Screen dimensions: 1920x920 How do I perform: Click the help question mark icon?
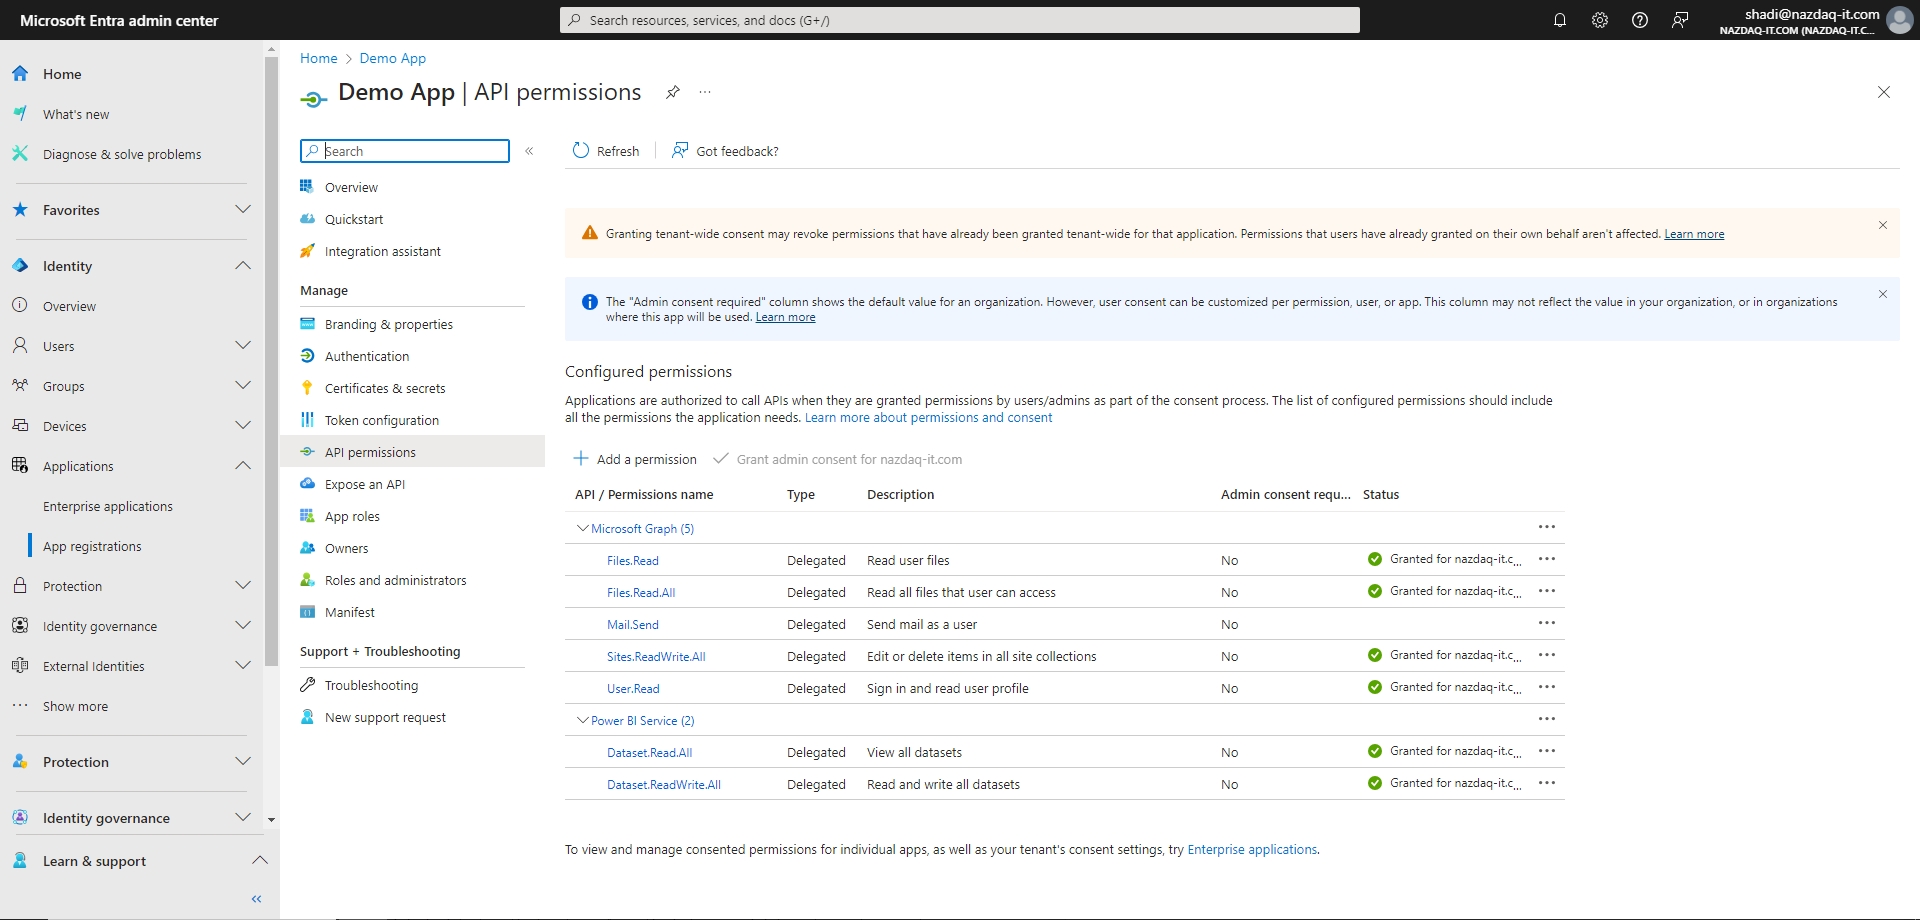[x=1639, y=20]
